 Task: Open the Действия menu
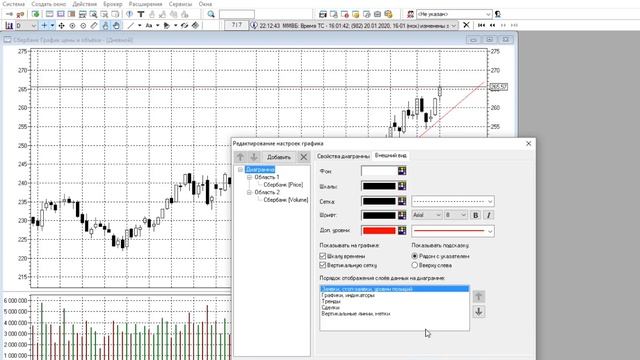click(x=84, y=4)
